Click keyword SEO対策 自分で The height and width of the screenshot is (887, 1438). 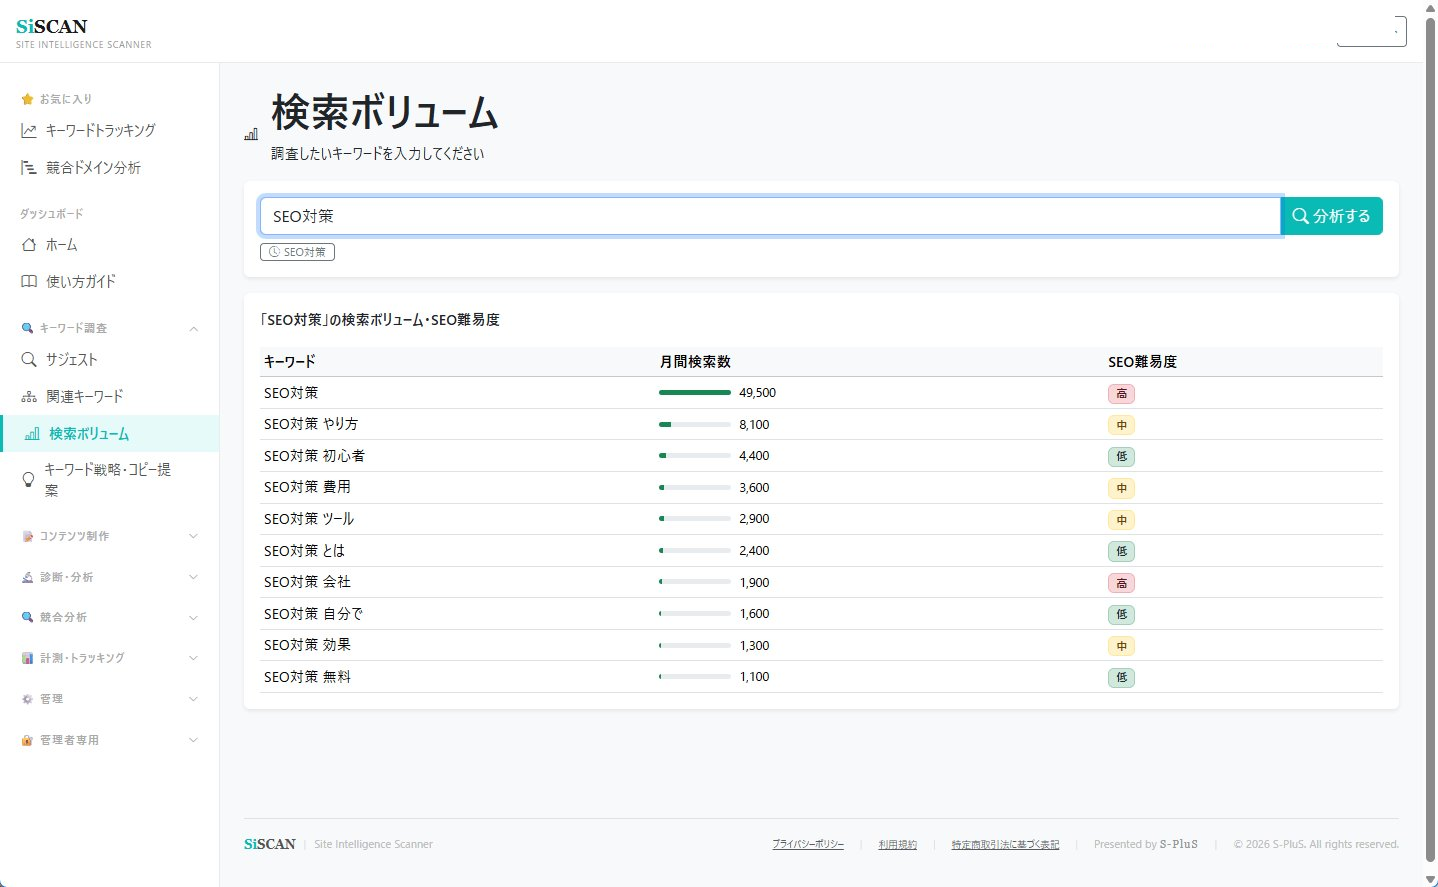tap(313, 614)
